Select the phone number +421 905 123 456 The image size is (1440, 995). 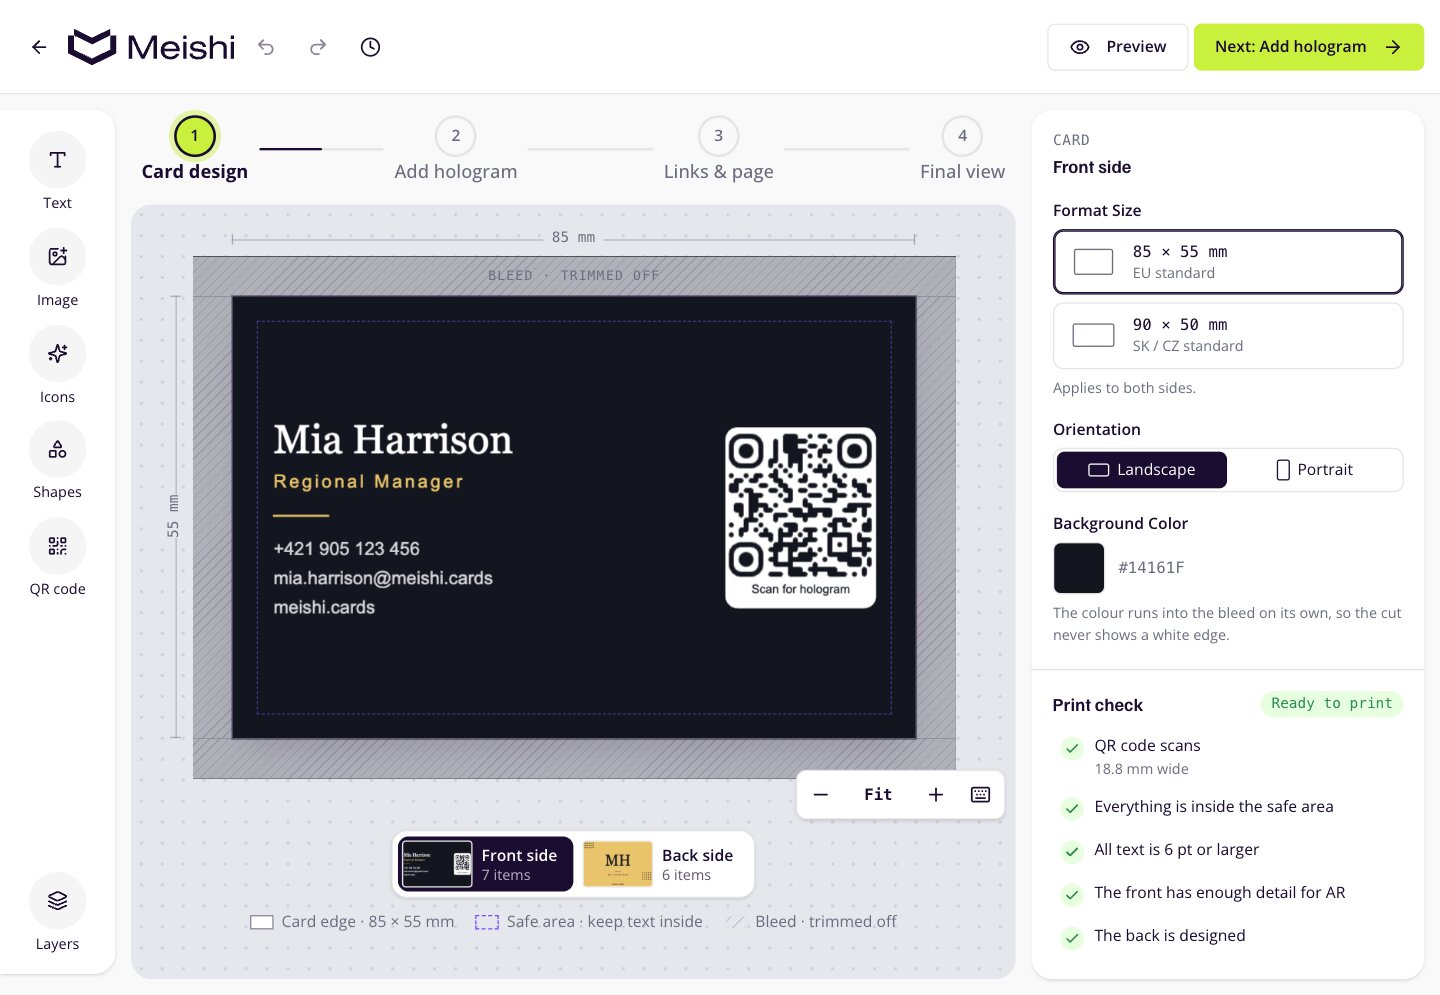[x=347, y=549]
